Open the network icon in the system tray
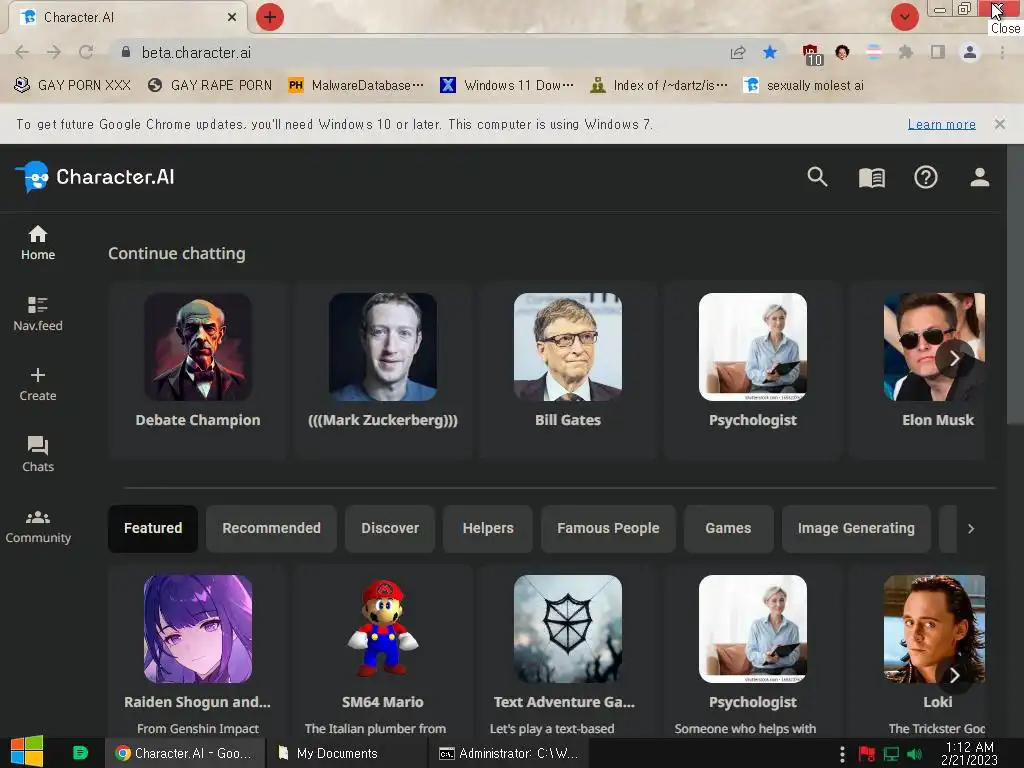This screenshot has height=768, width=1024. coord(891,754)
